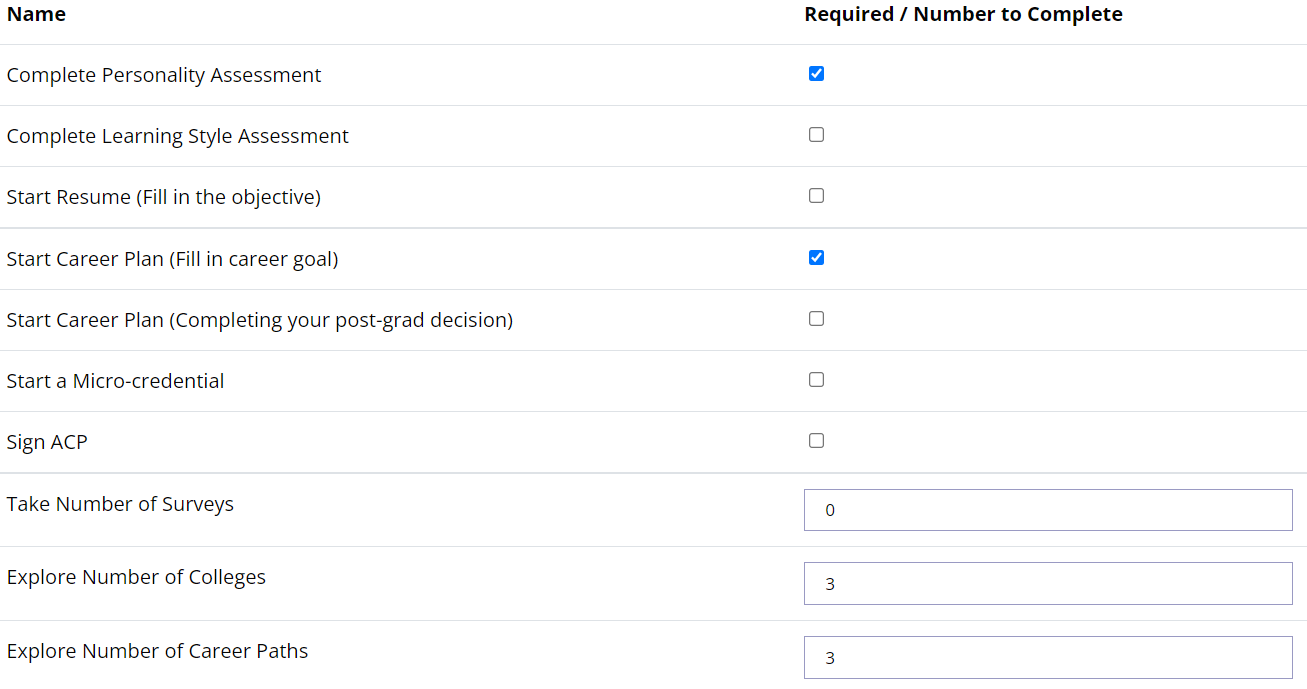The image size is (1307, 689).
Task: Click the Explore Number of Career Paths input
Action: tap(1047, 657)
